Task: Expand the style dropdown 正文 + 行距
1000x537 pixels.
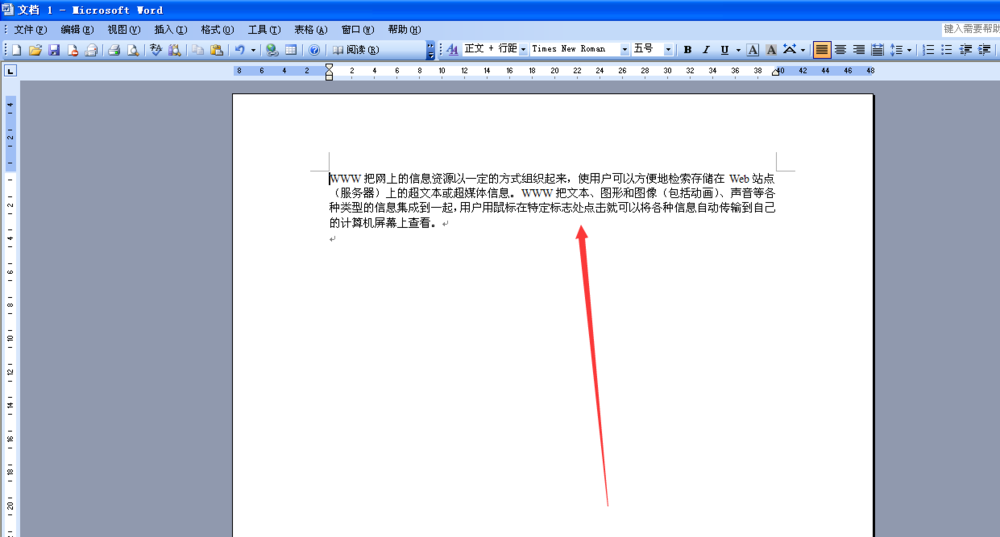Action: tap(523, 50)
